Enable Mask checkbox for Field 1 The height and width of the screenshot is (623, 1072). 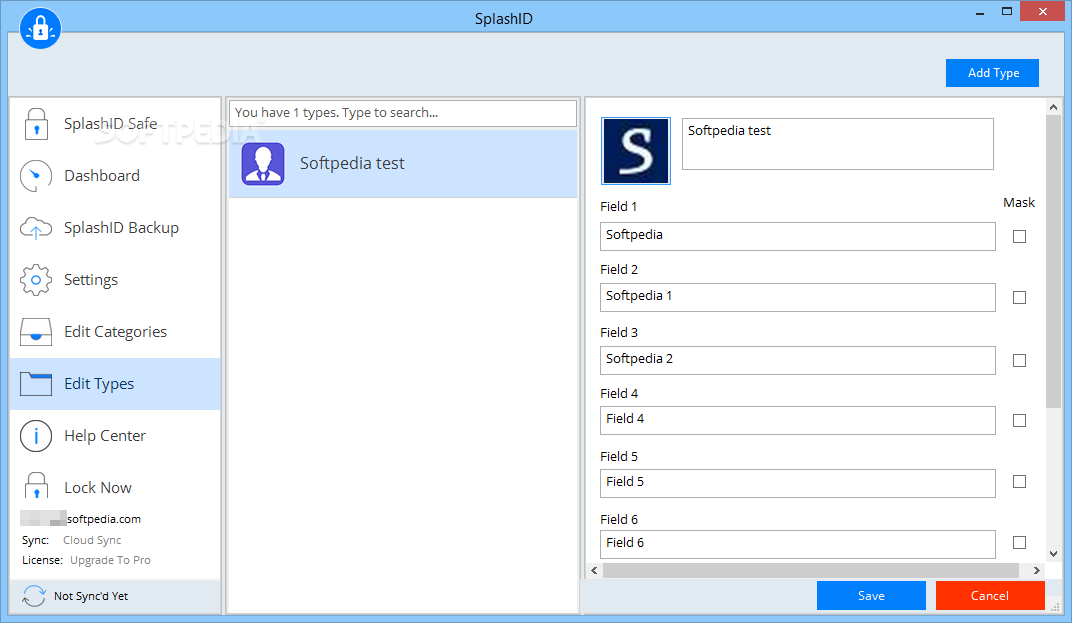pyautogui.click(x=1019, y=237)
